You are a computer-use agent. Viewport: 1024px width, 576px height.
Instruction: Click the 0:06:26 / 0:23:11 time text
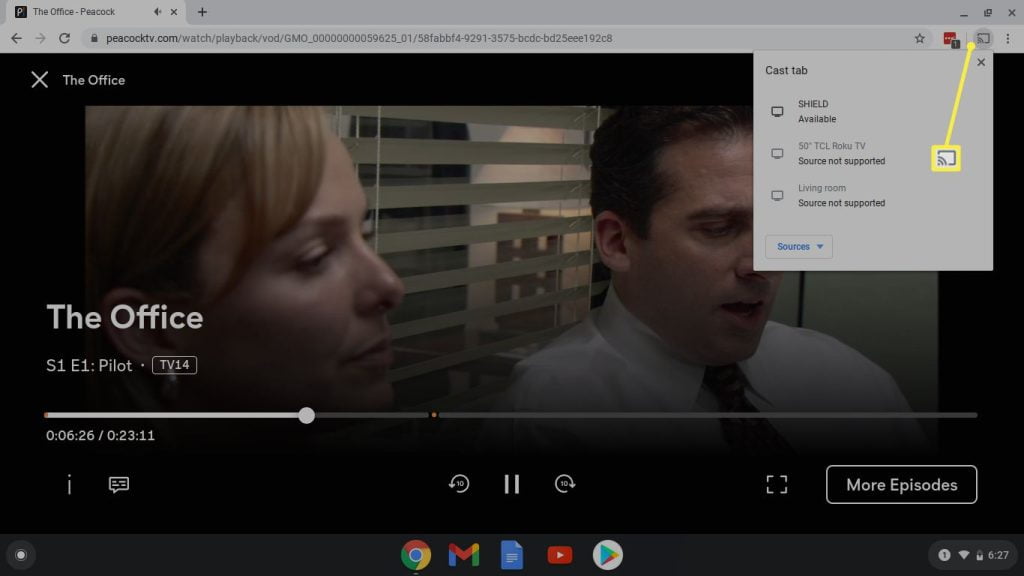click(100, 436)
